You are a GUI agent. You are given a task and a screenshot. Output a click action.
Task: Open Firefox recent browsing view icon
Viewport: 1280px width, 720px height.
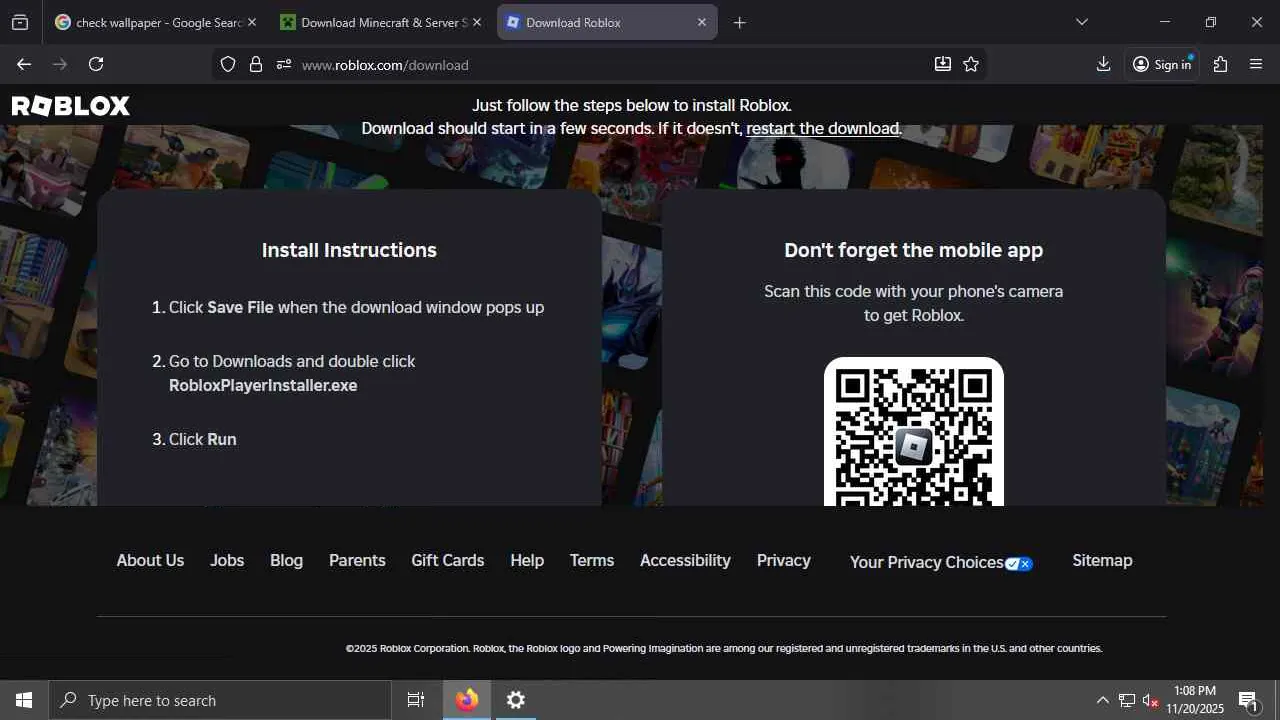(x=20, y=22)
